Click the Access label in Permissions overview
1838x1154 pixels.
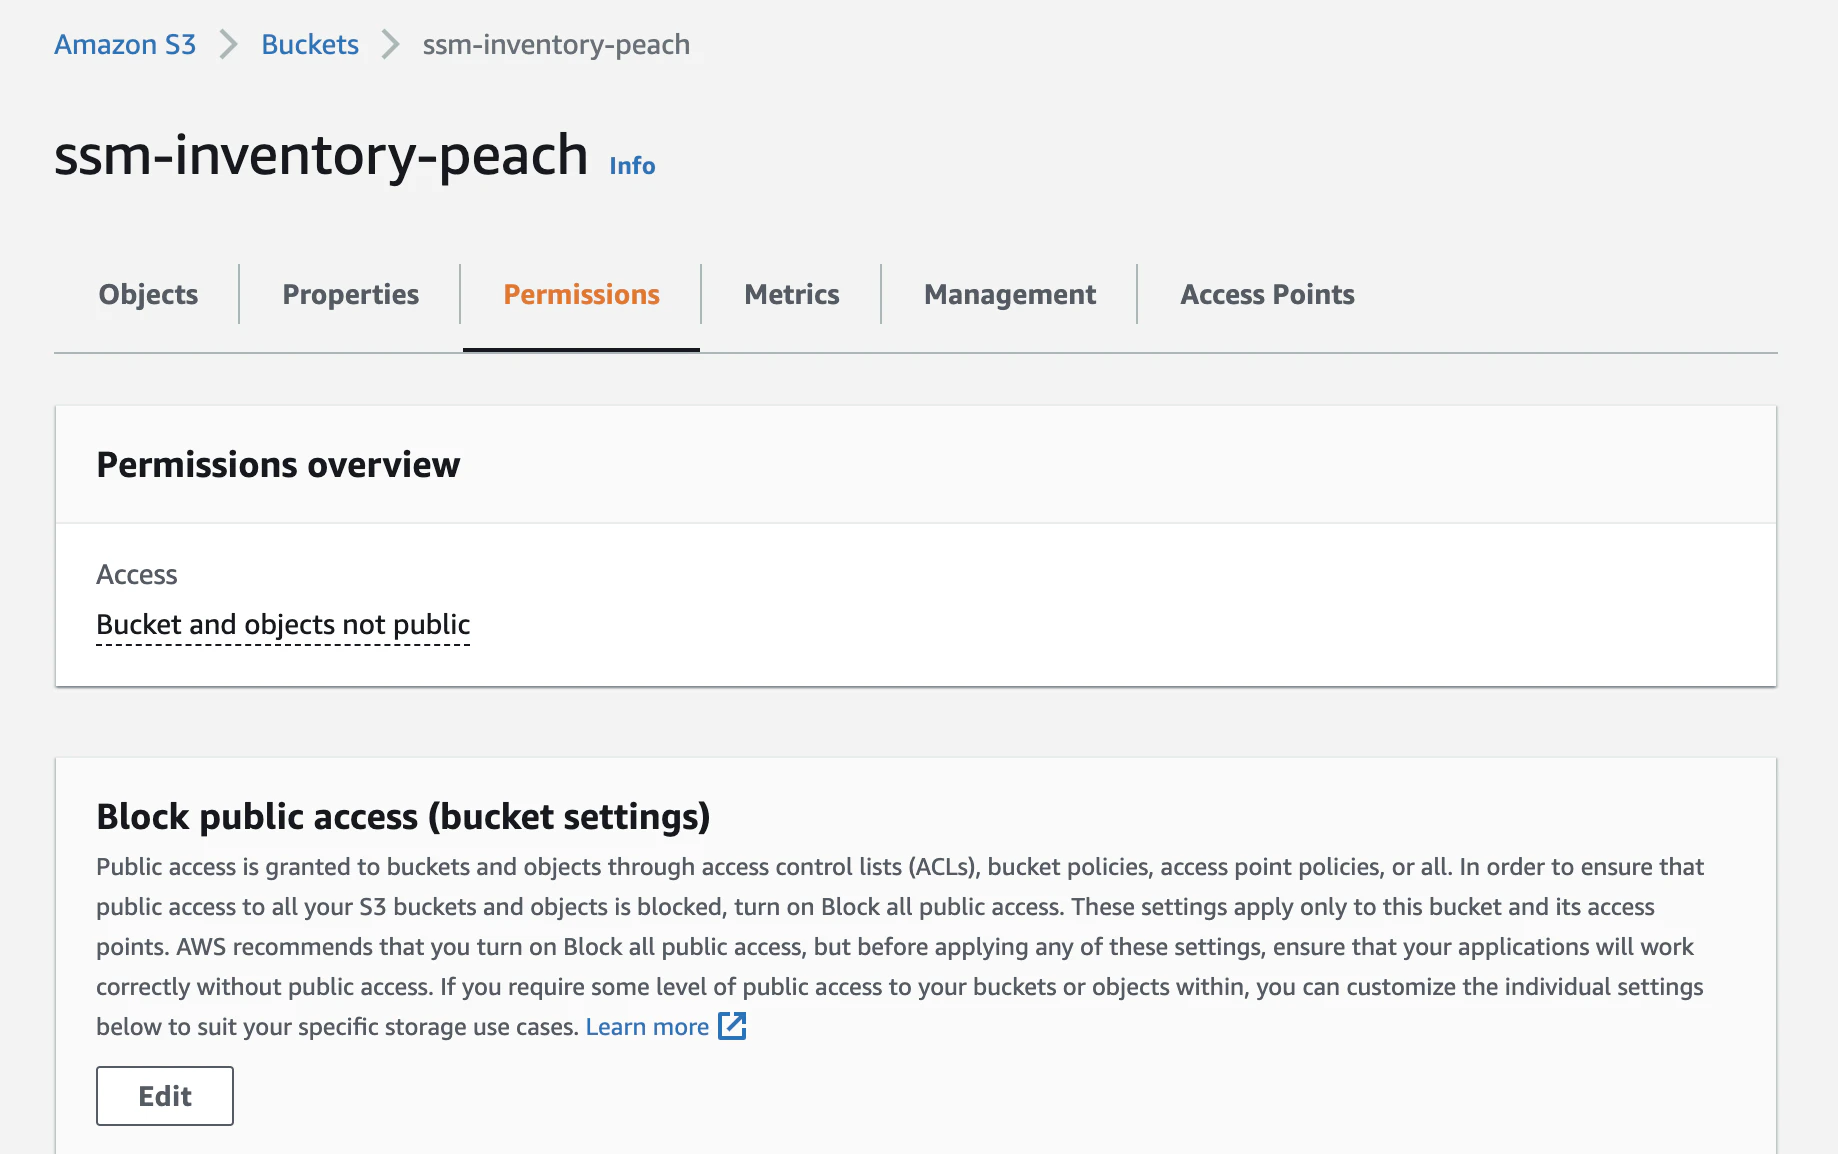coord(137,574)
